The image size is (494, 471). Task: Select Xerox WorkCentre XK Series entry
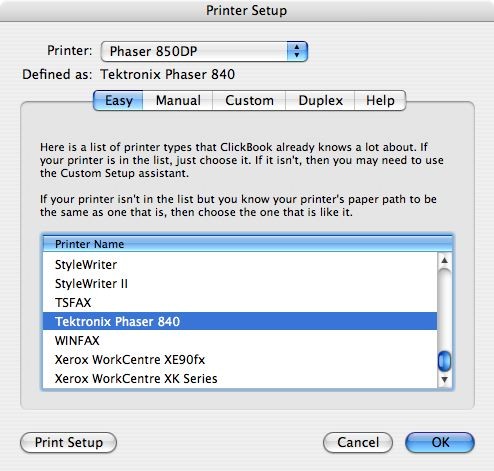click(x=240, y=379)
